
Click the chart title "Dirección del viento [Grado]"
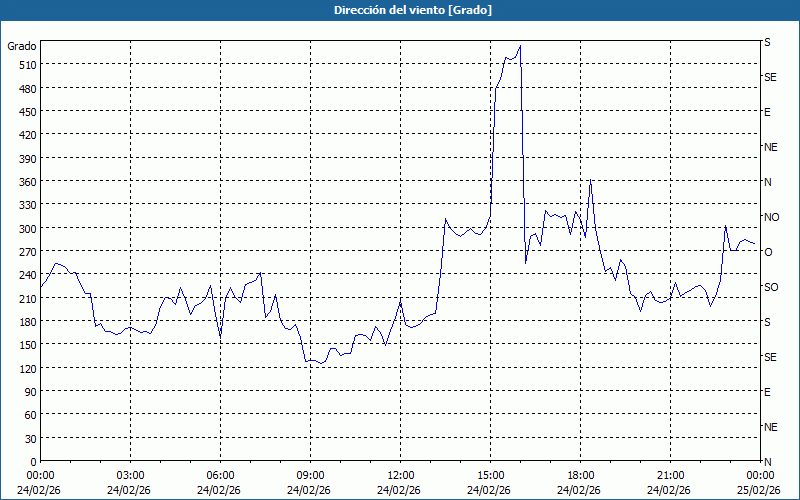coord(399,10)
